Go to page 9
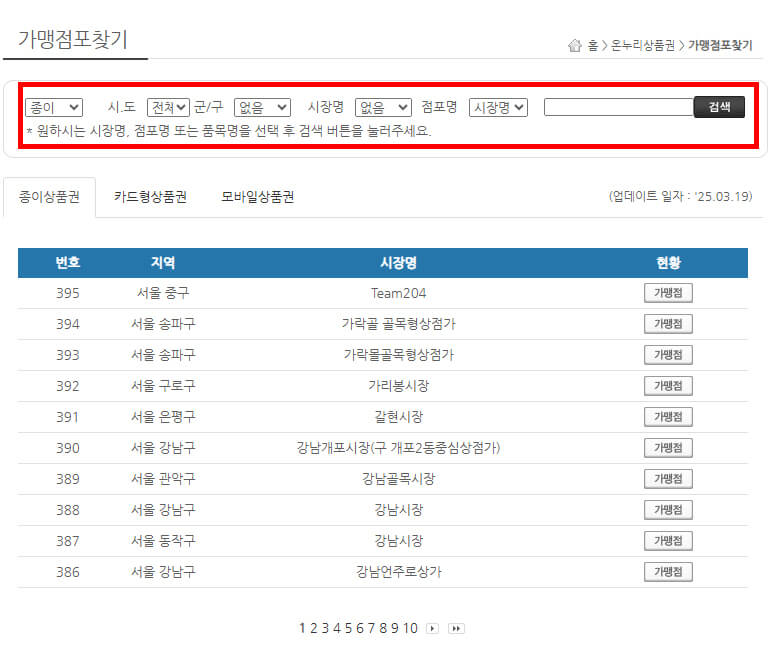This screenshot has width=774, height=651. 394,628
